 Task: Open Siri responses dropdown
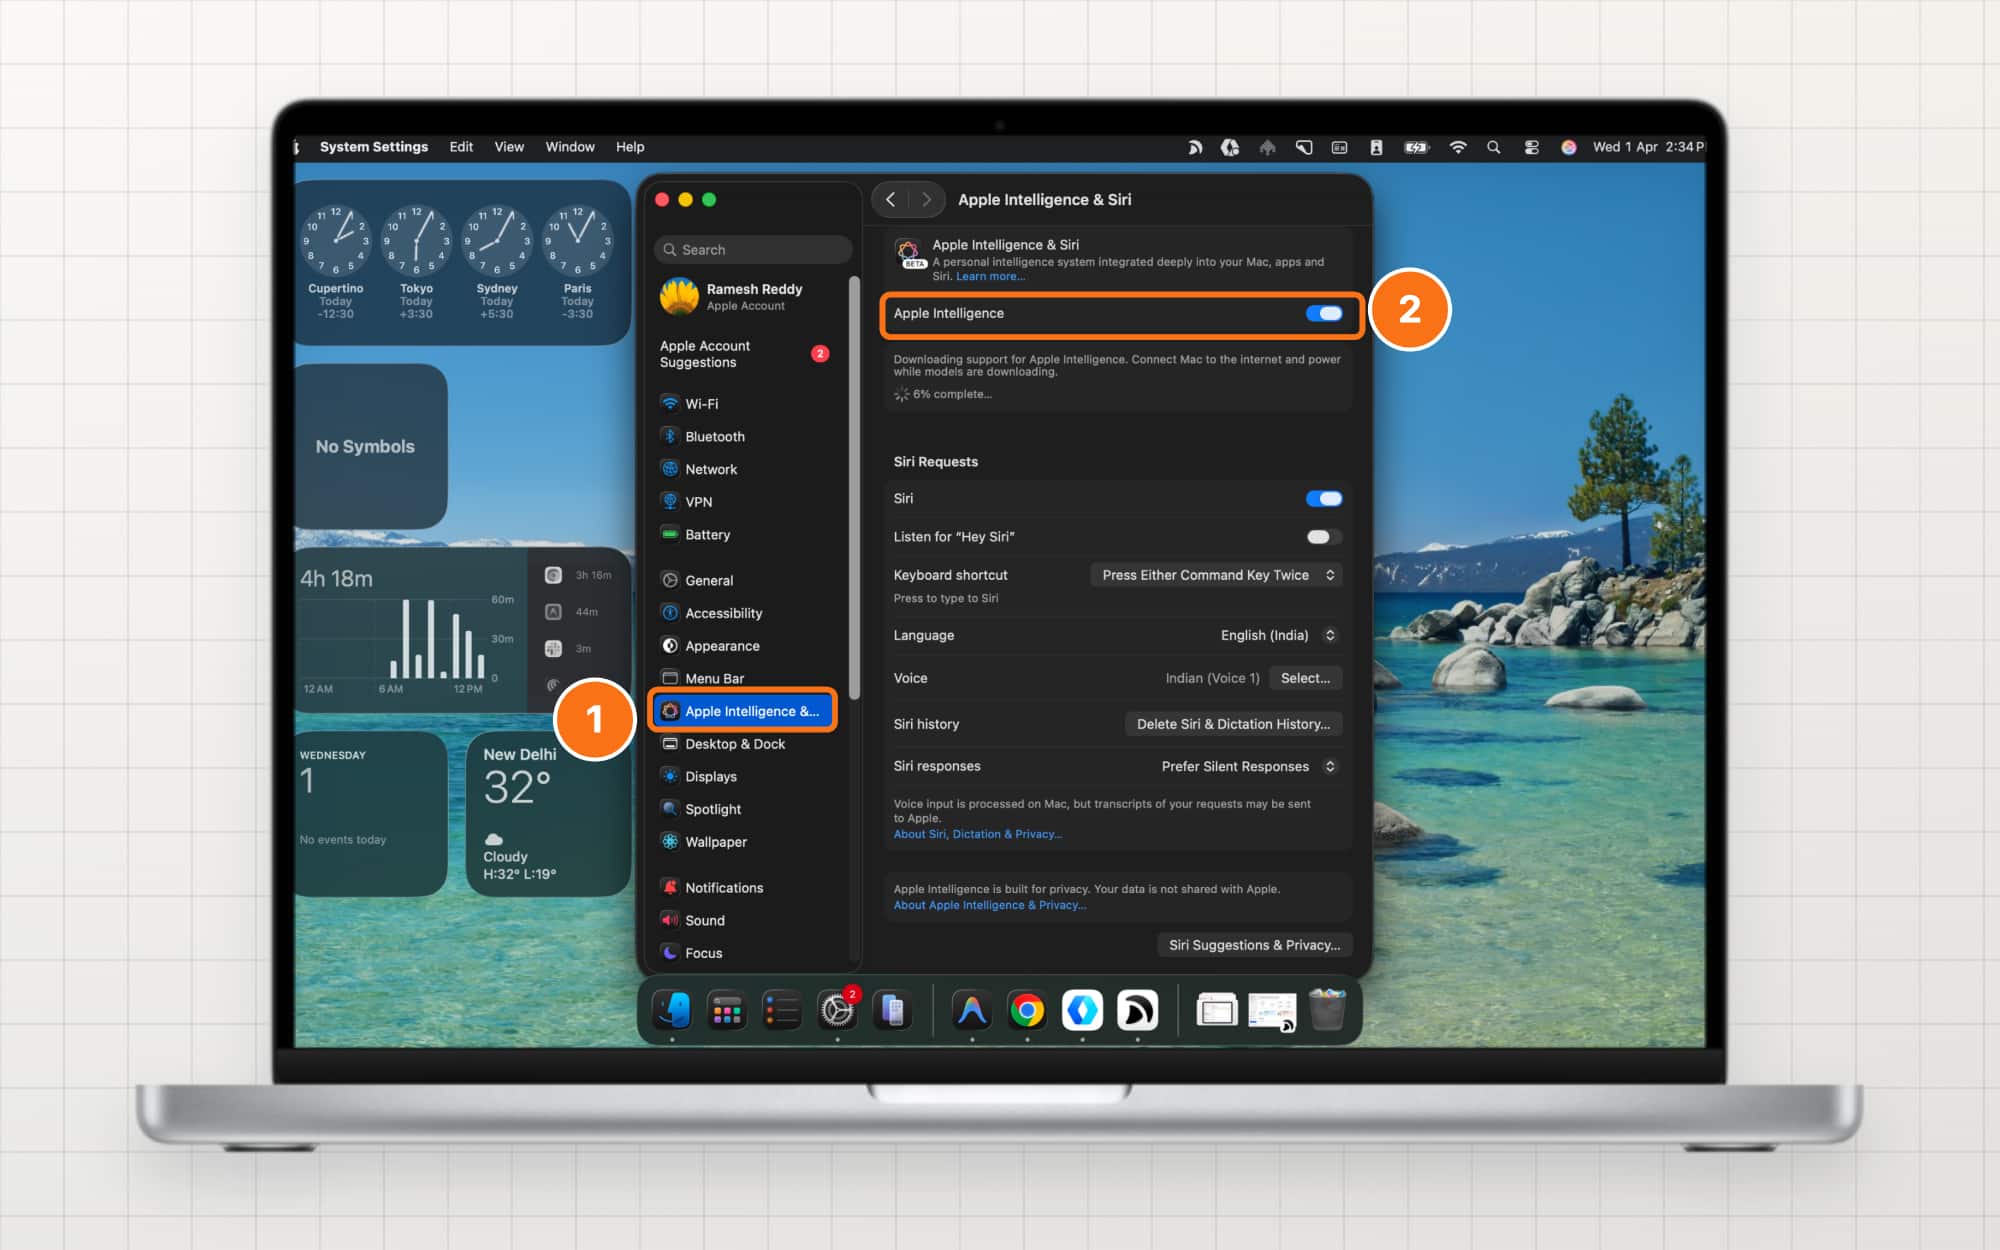1248,766
